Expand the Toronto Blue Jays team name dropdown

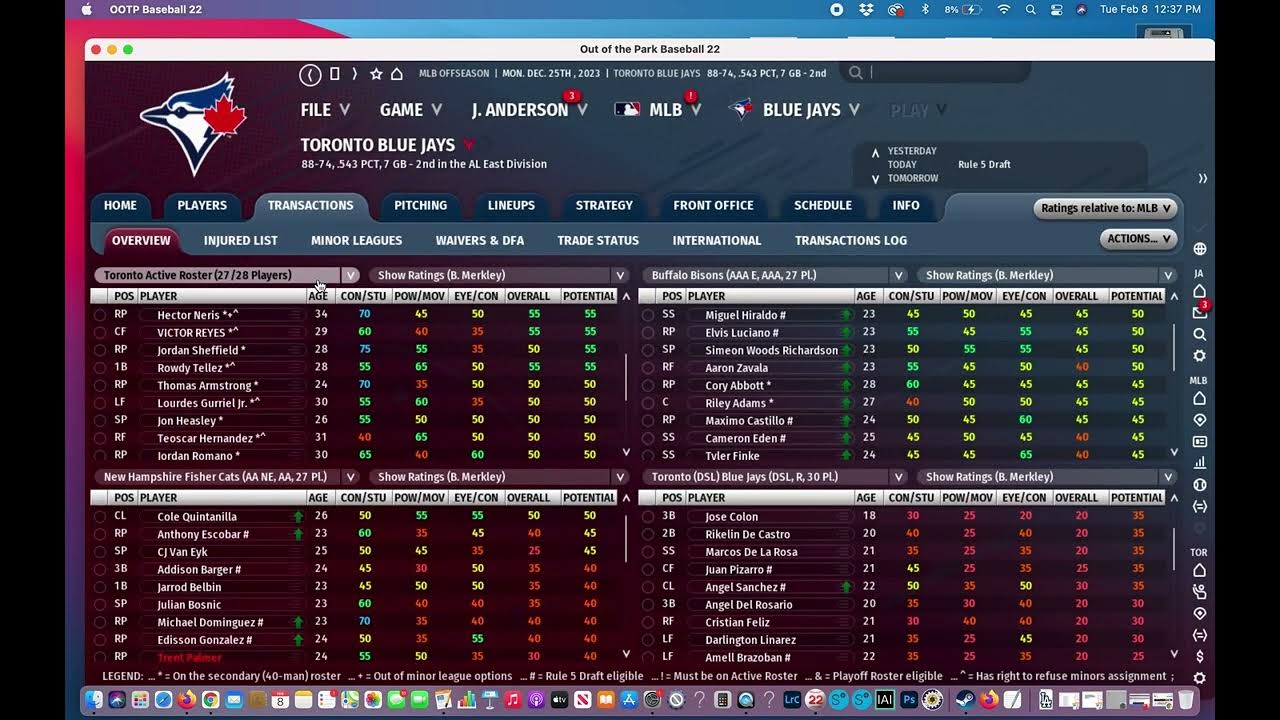[x=468, y=146]
